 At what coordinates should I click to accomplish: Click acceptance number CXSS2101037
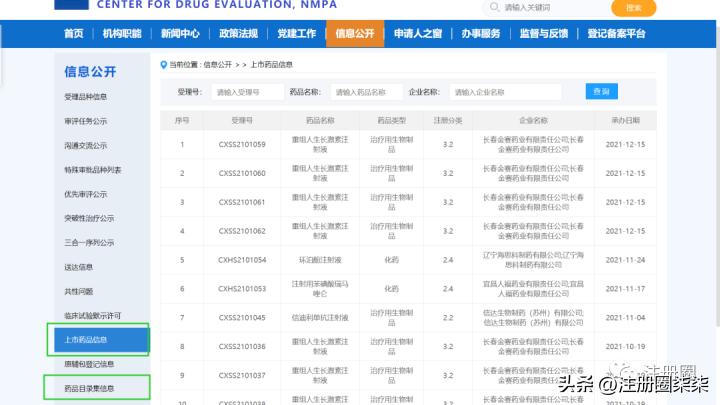coord(242,375)
